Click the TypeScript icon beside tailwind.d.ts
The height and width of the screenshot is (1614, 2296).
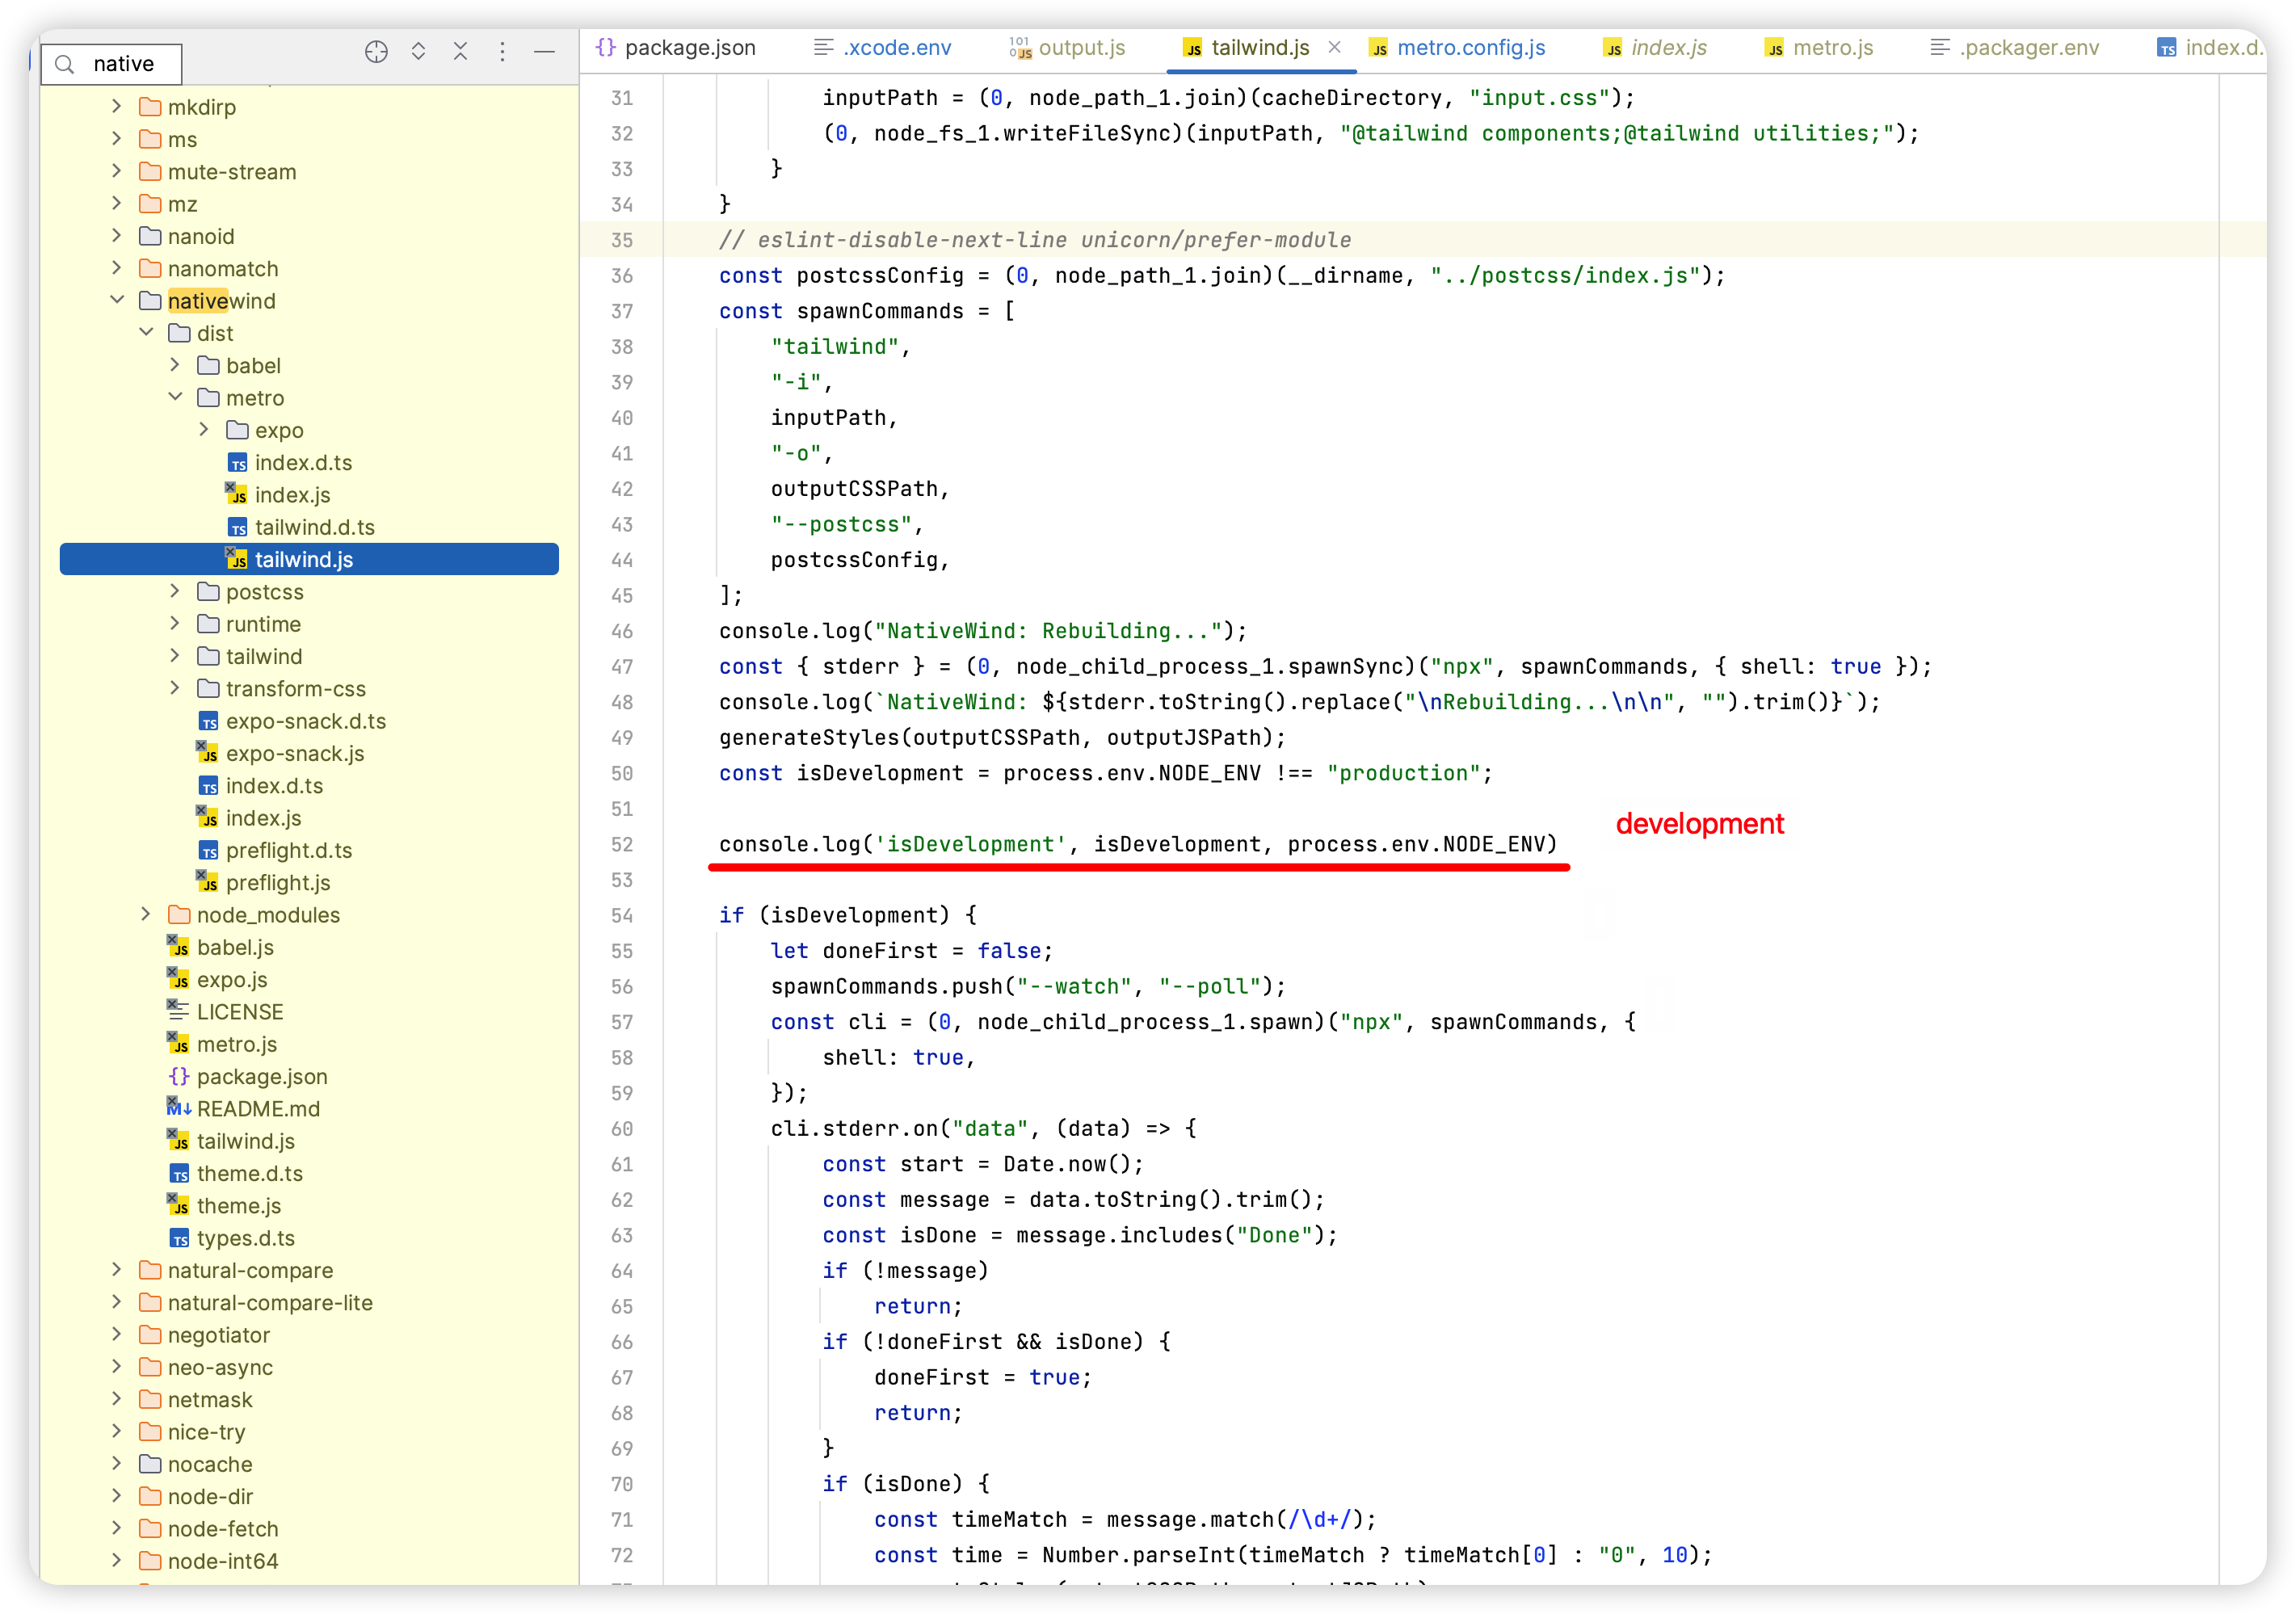[x=238, y=527]
